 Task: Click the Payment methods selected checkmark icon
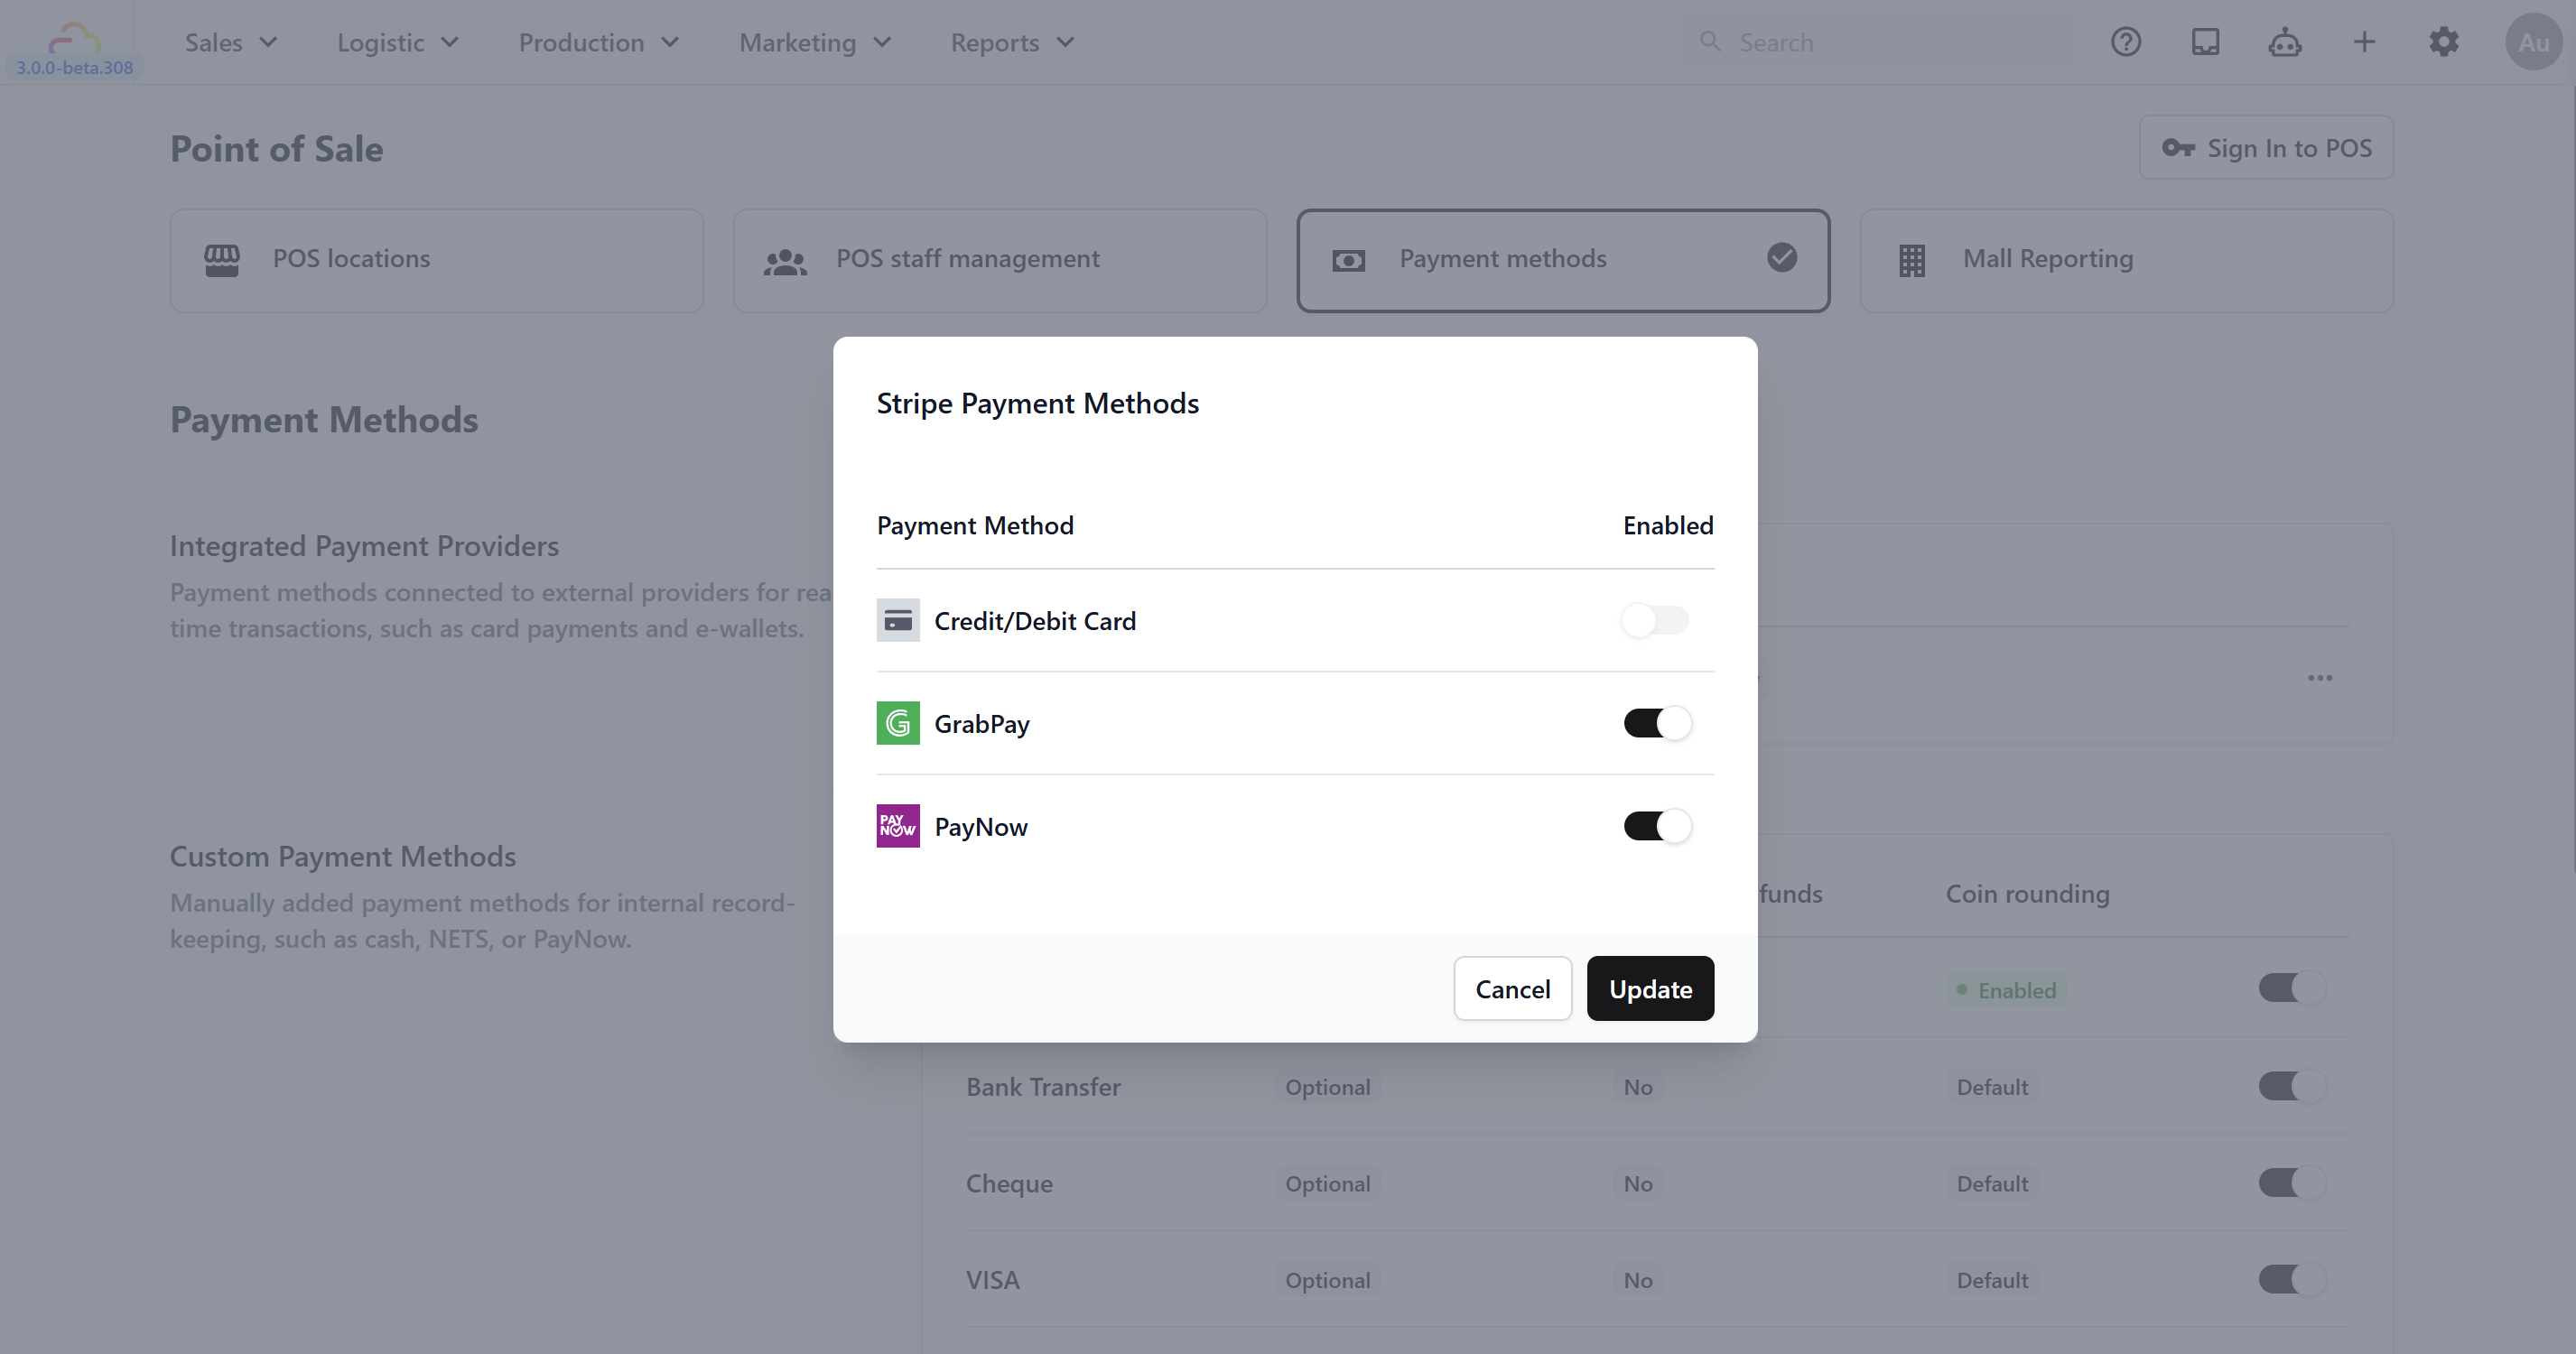(x=1781, y=258)
